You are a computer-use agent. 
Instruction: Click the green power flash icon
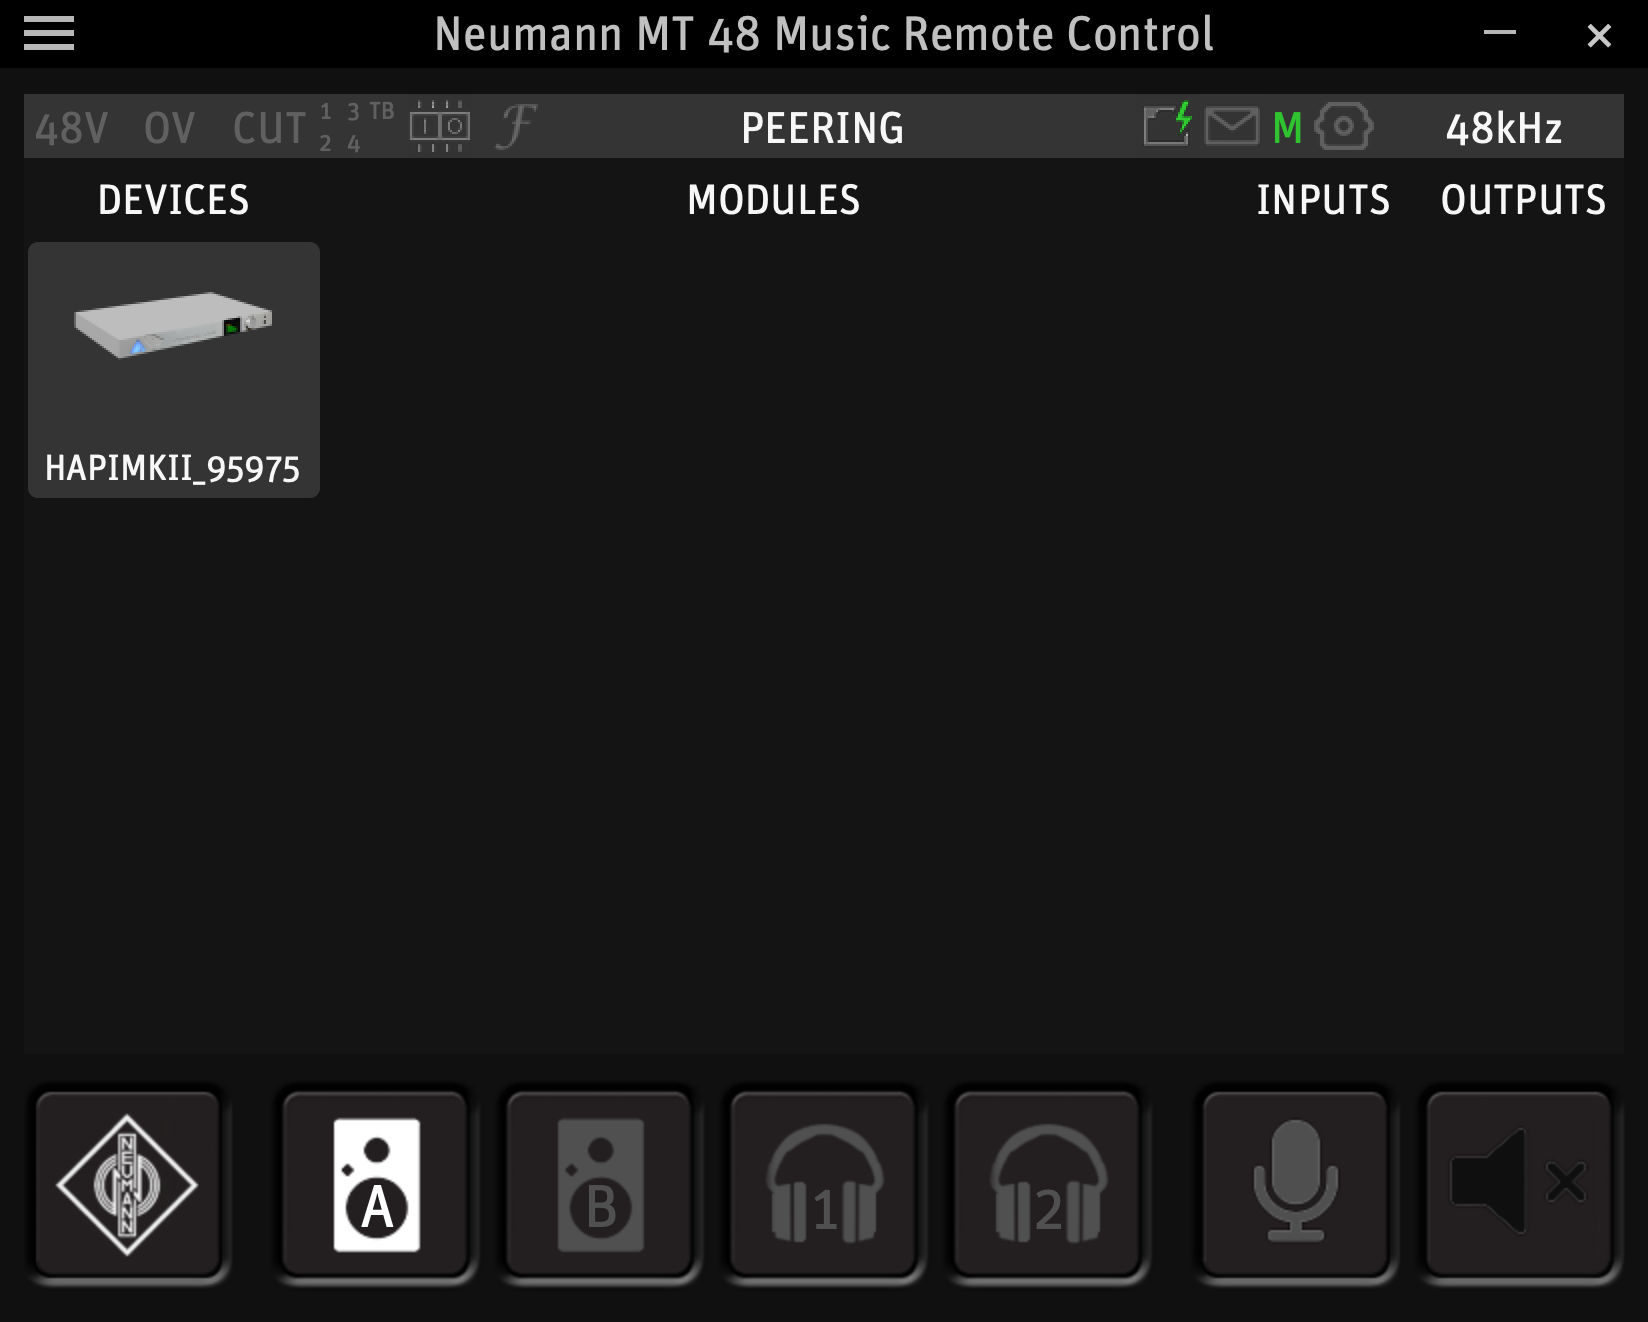tap(1168, 126)
